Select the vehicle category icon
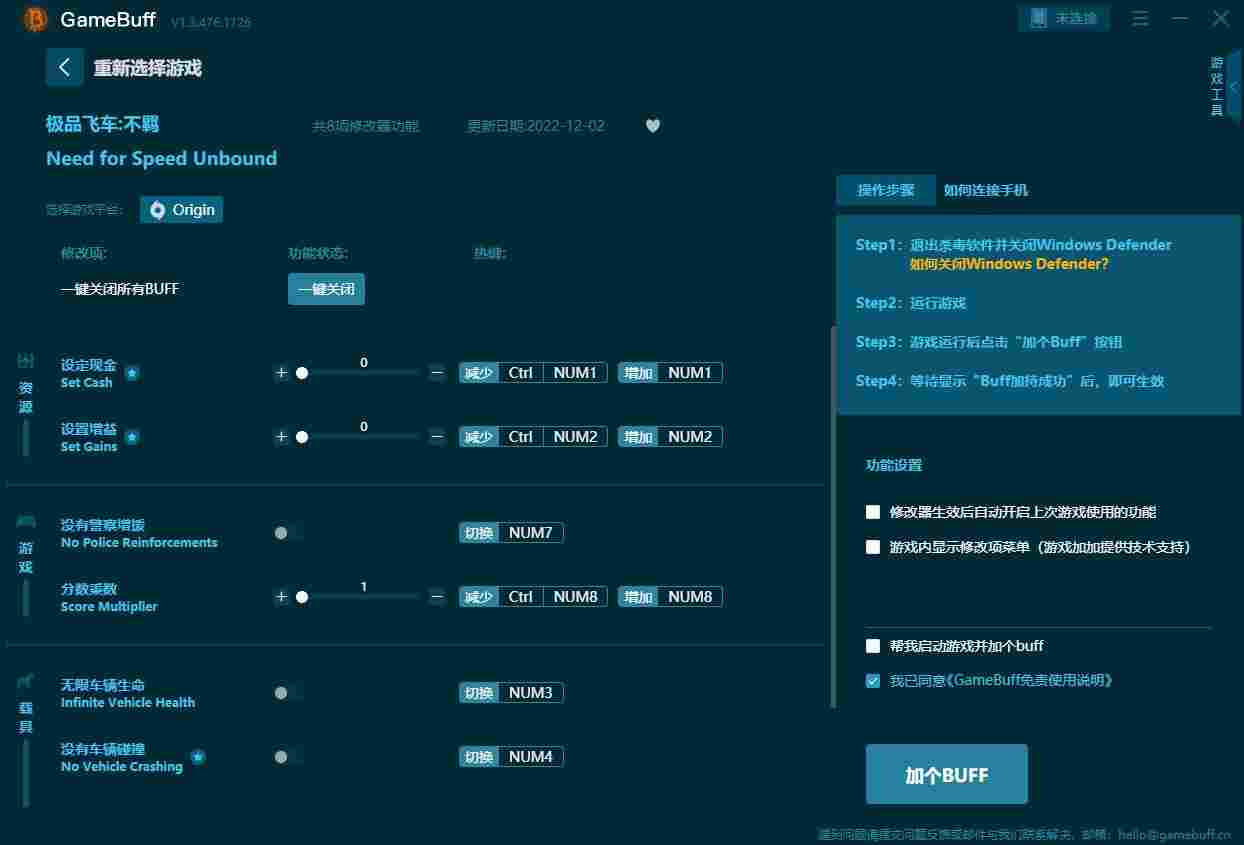The image size is (1244, 845). tap(26, 681)
